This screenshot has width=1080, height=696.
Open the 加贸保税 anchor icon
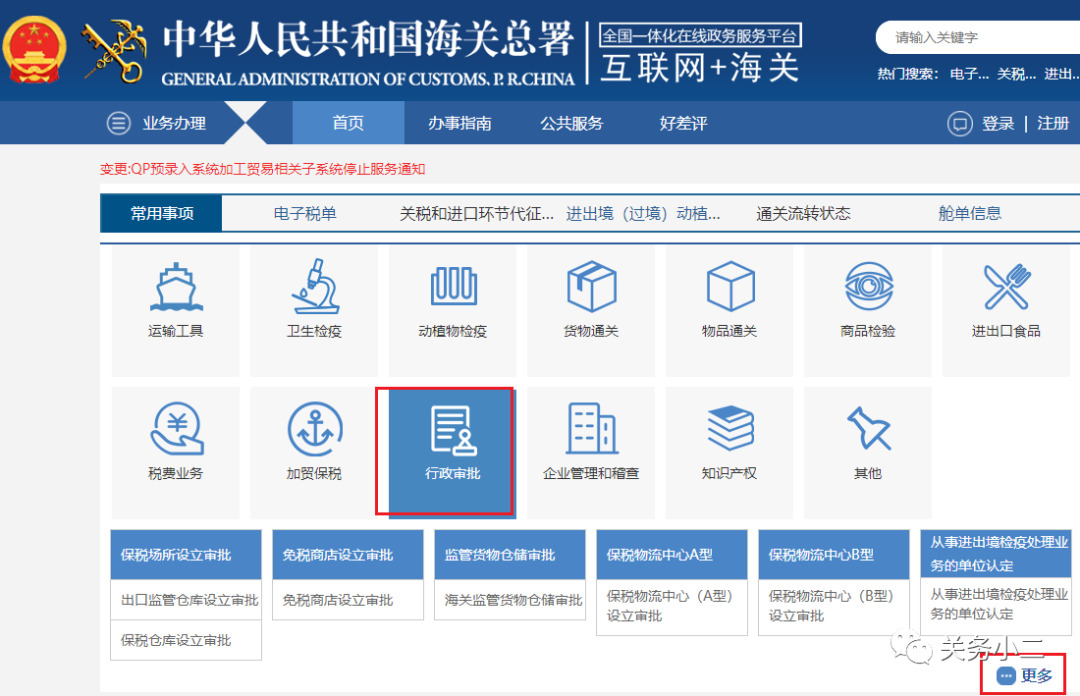point(314,431)
